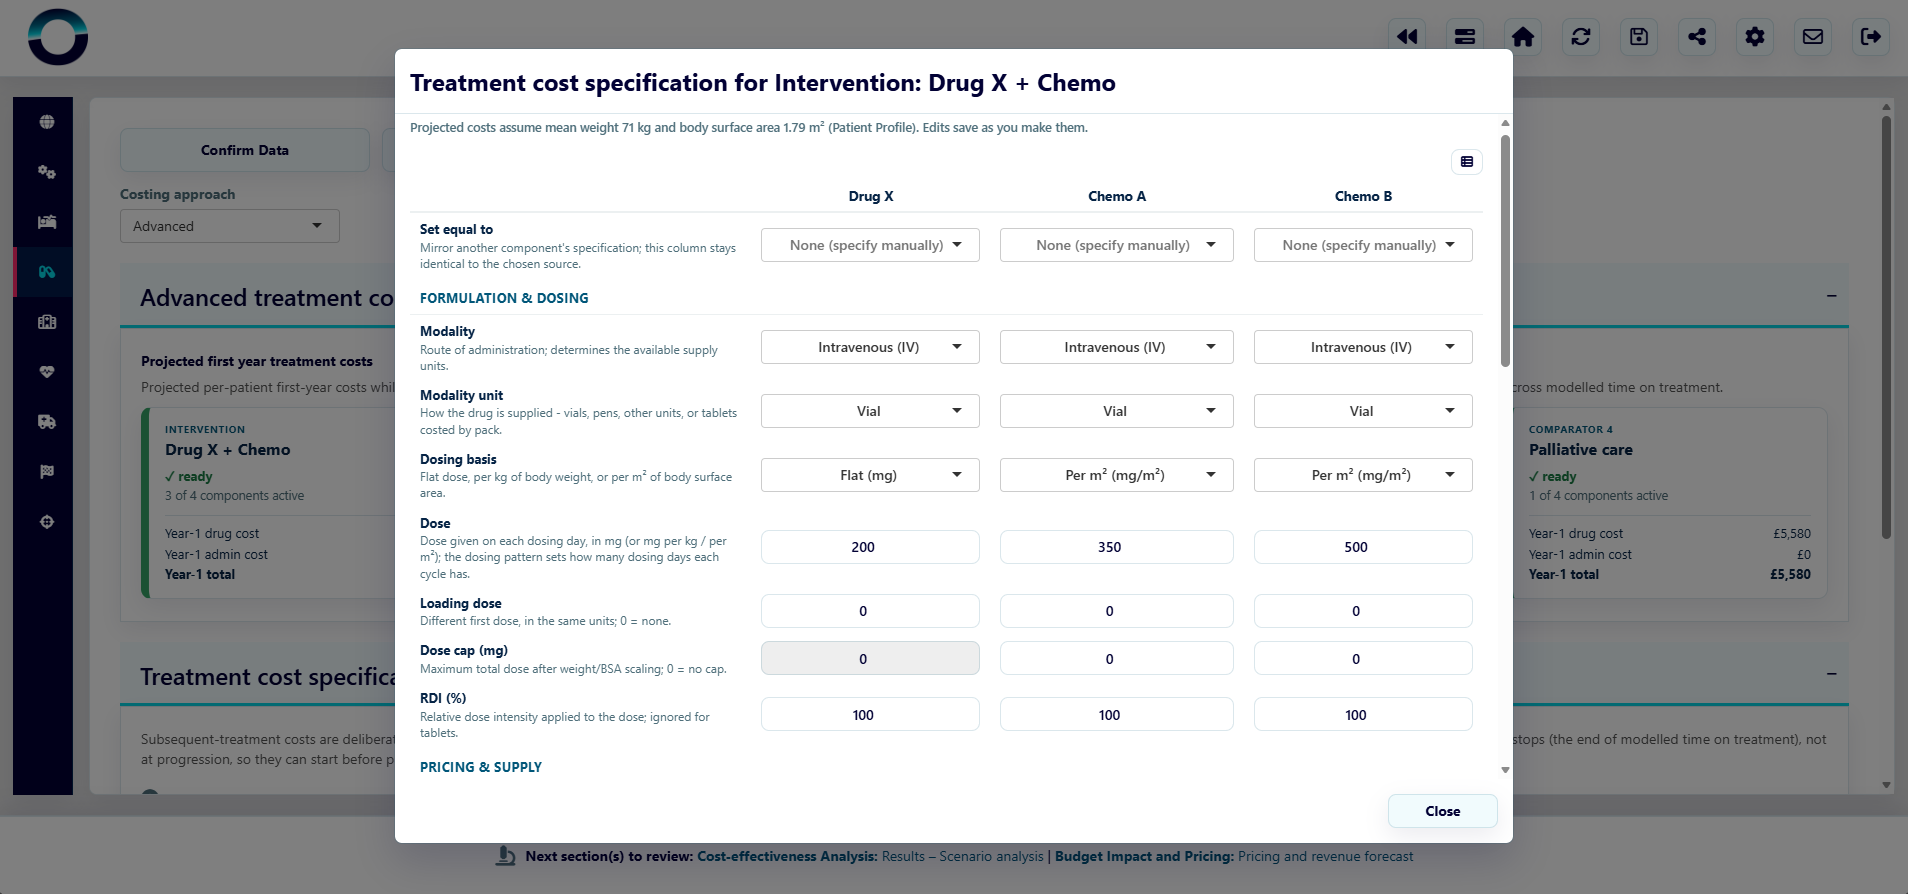Select the pills sidebar icon
Viewport: 1908px width, 894px height.
tap(47, 272)
